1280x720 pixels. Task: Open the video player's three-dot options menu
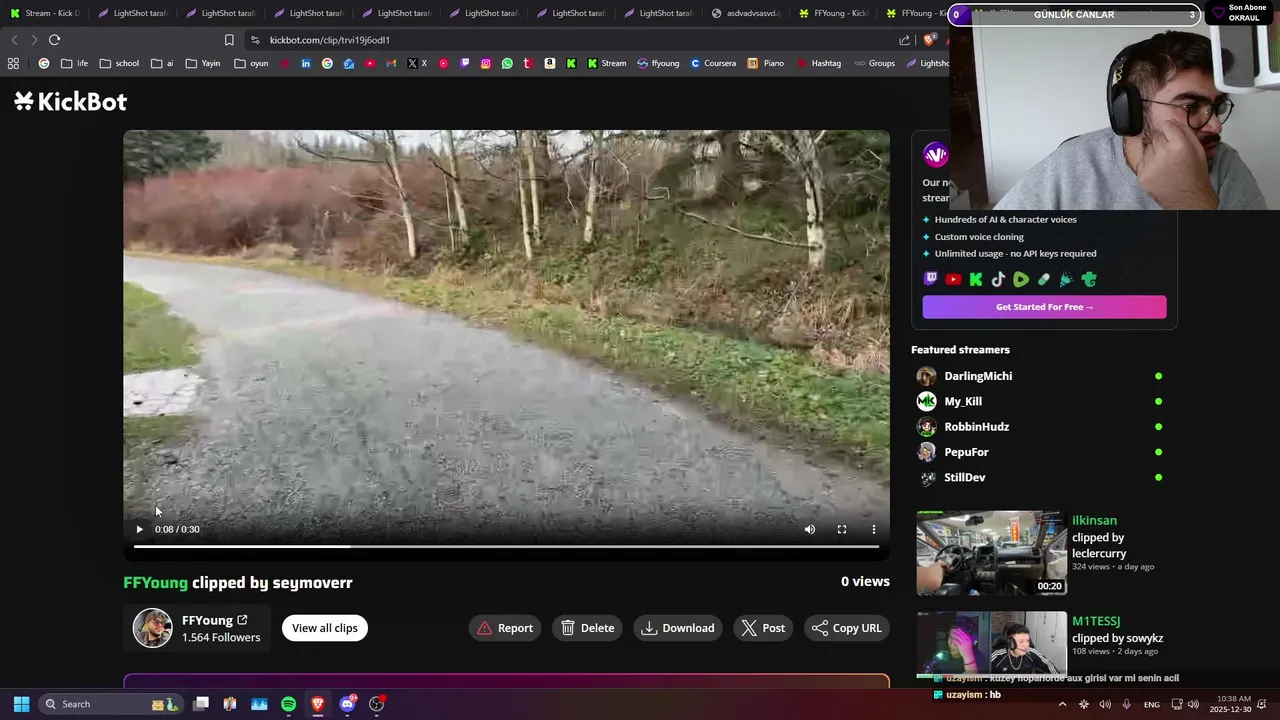click(x=873, y=529)
